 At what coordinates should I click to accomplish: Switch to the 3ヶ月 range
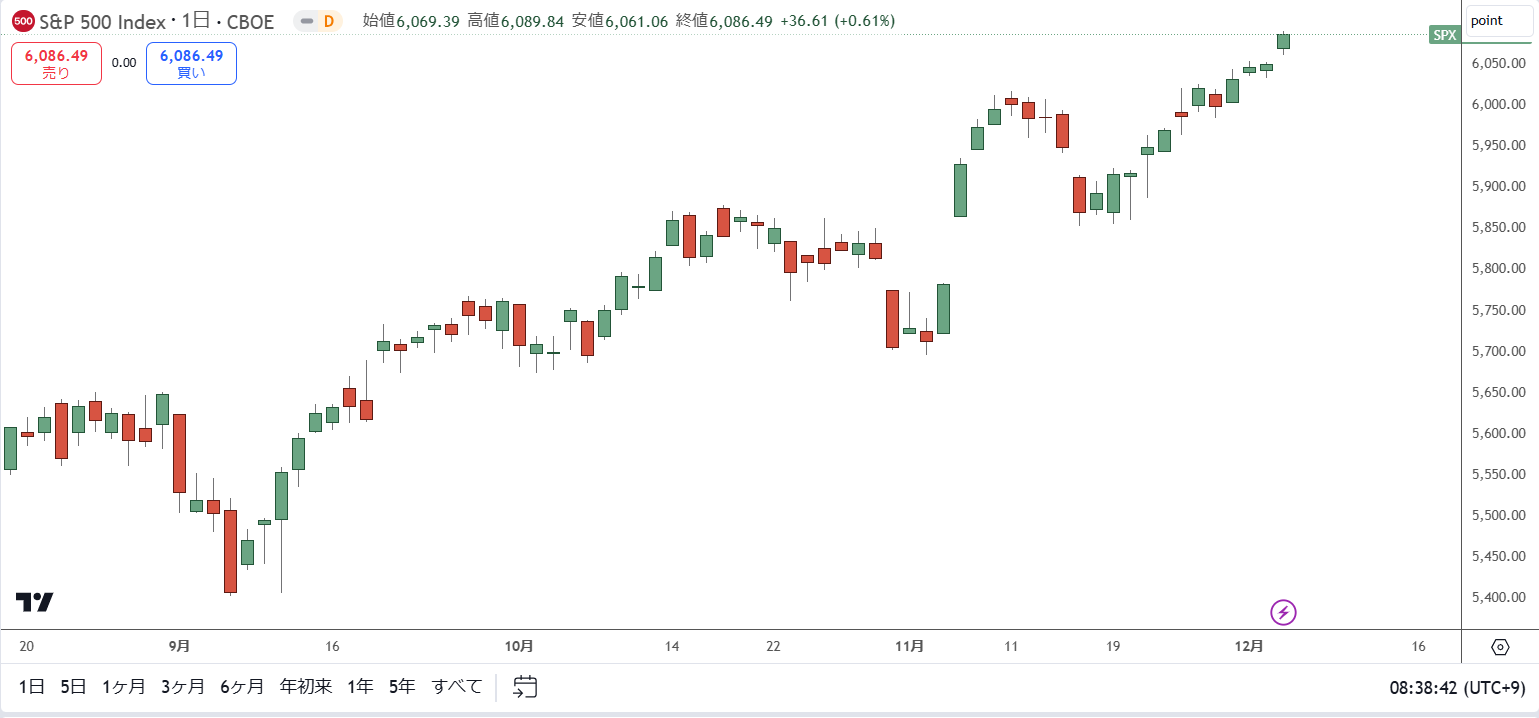point(183,687)
